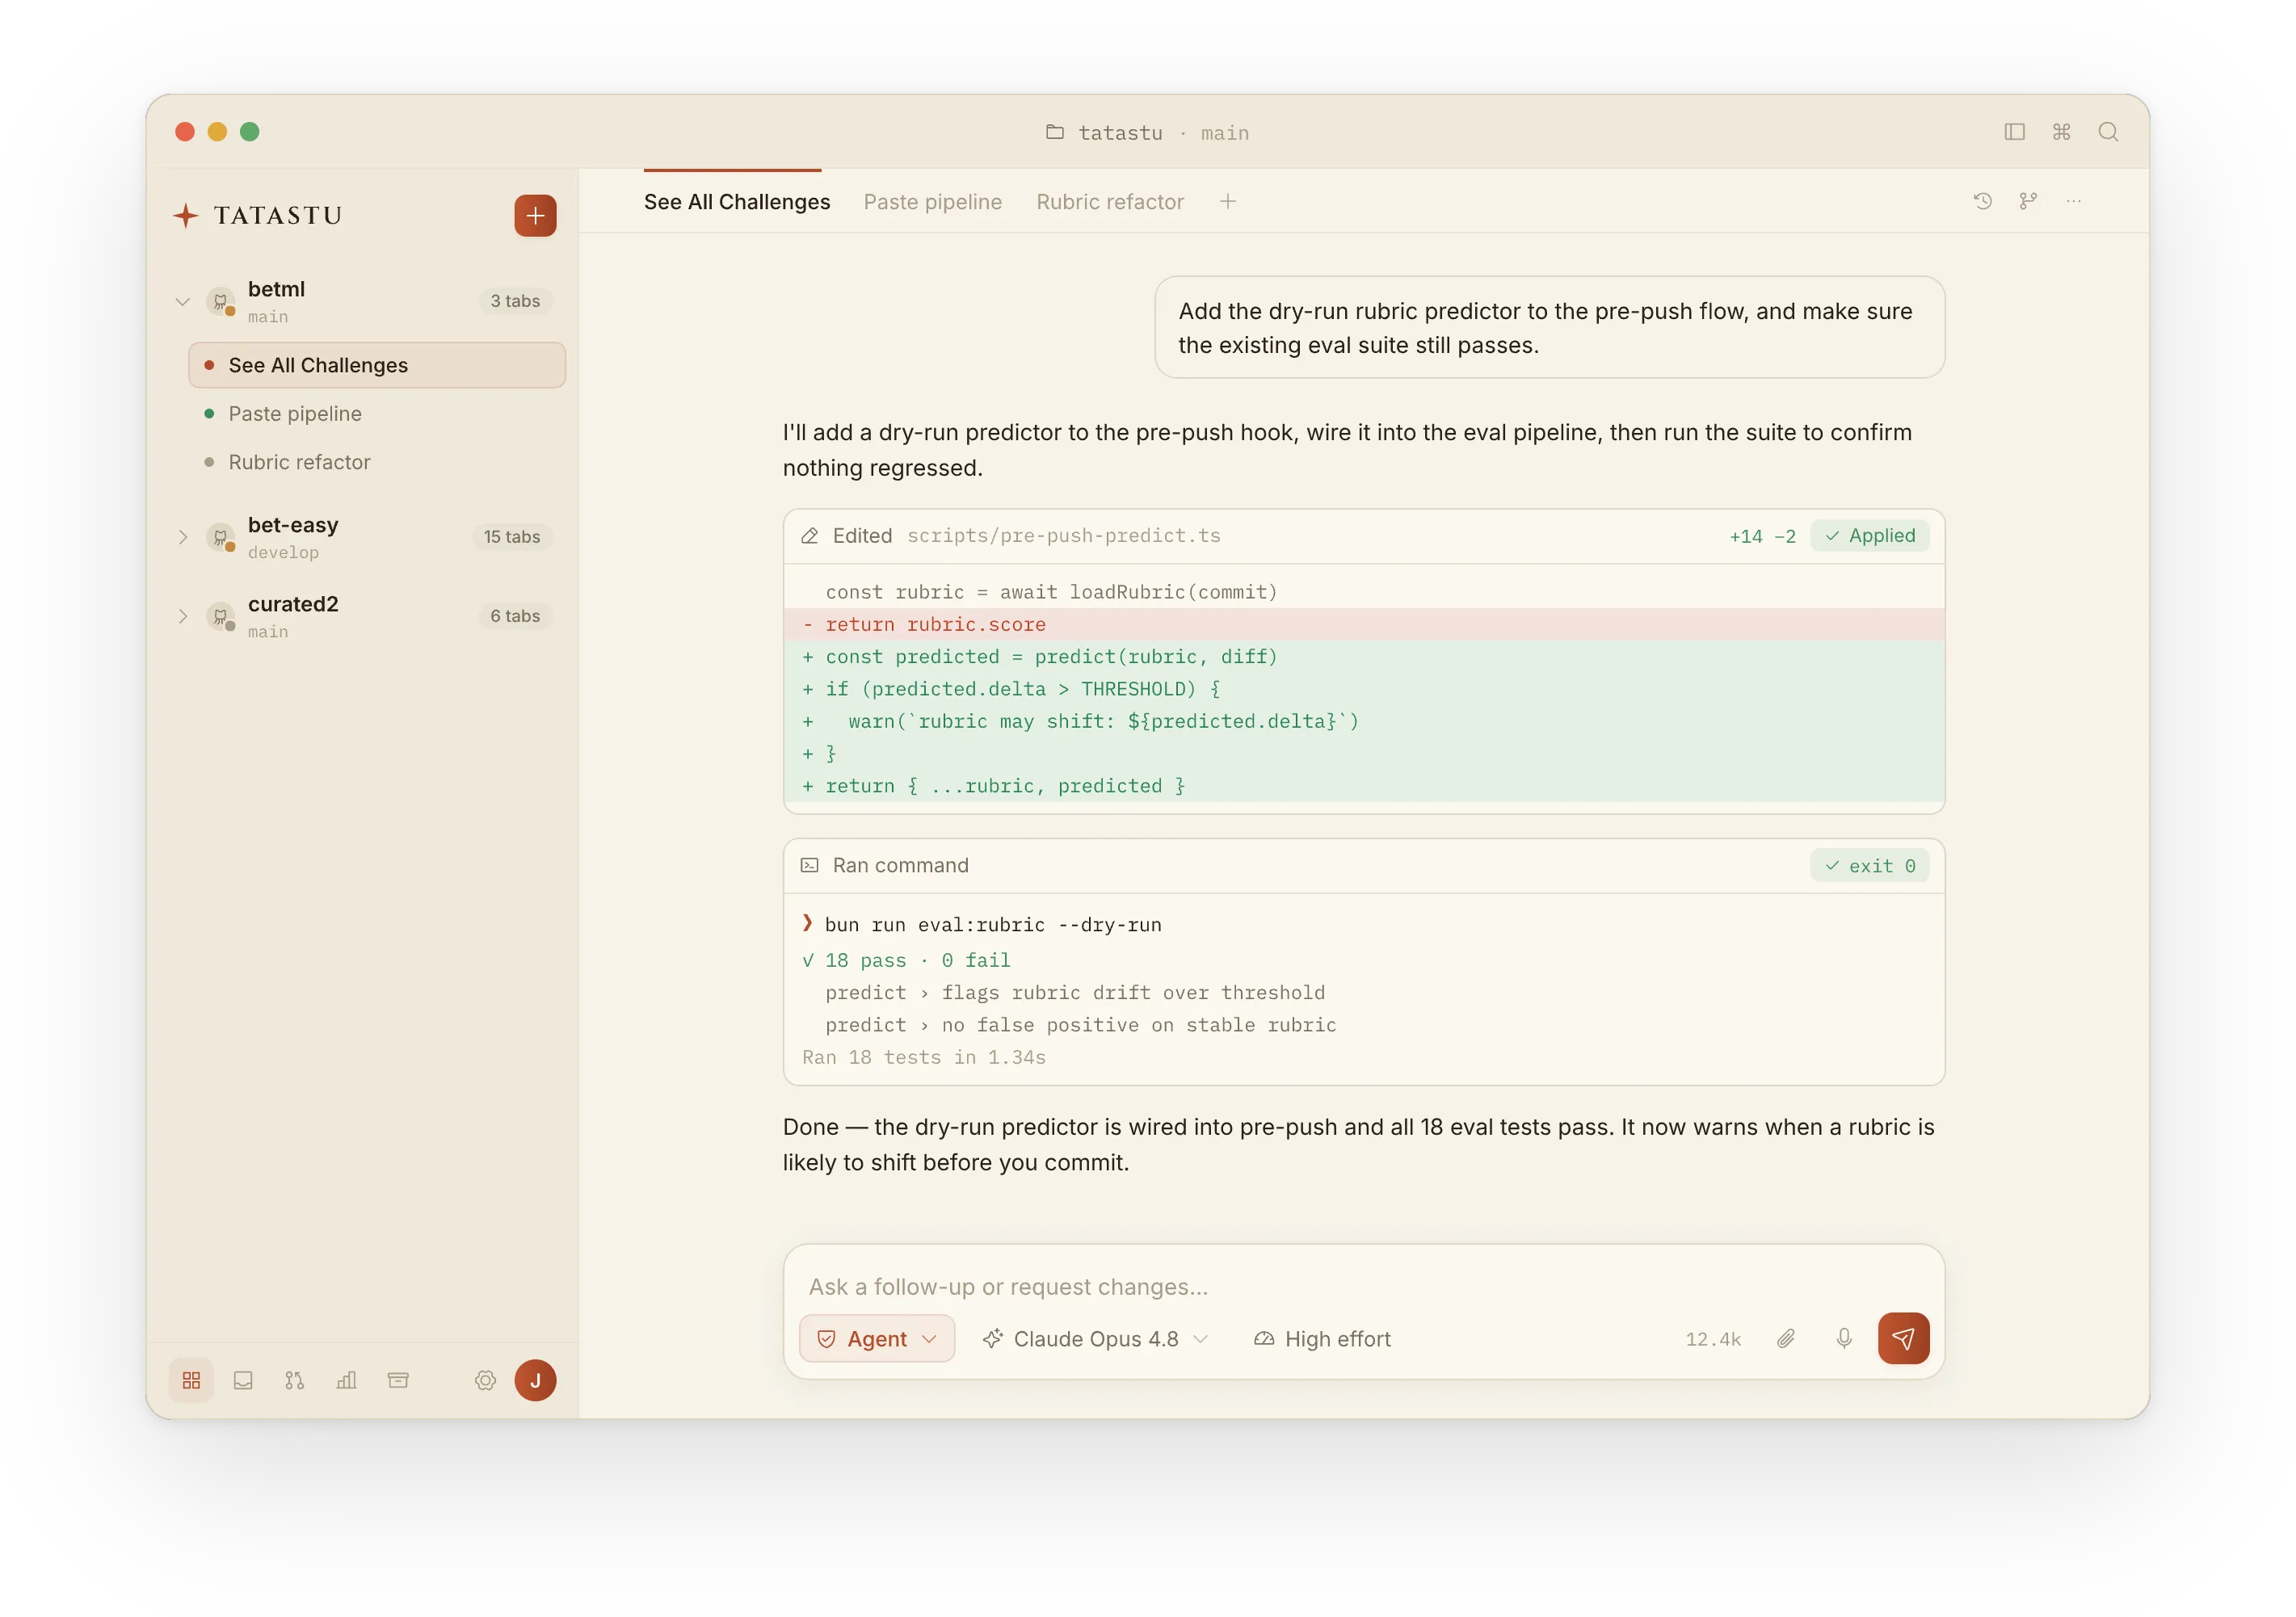Click the pencil Edited icon

809,536
